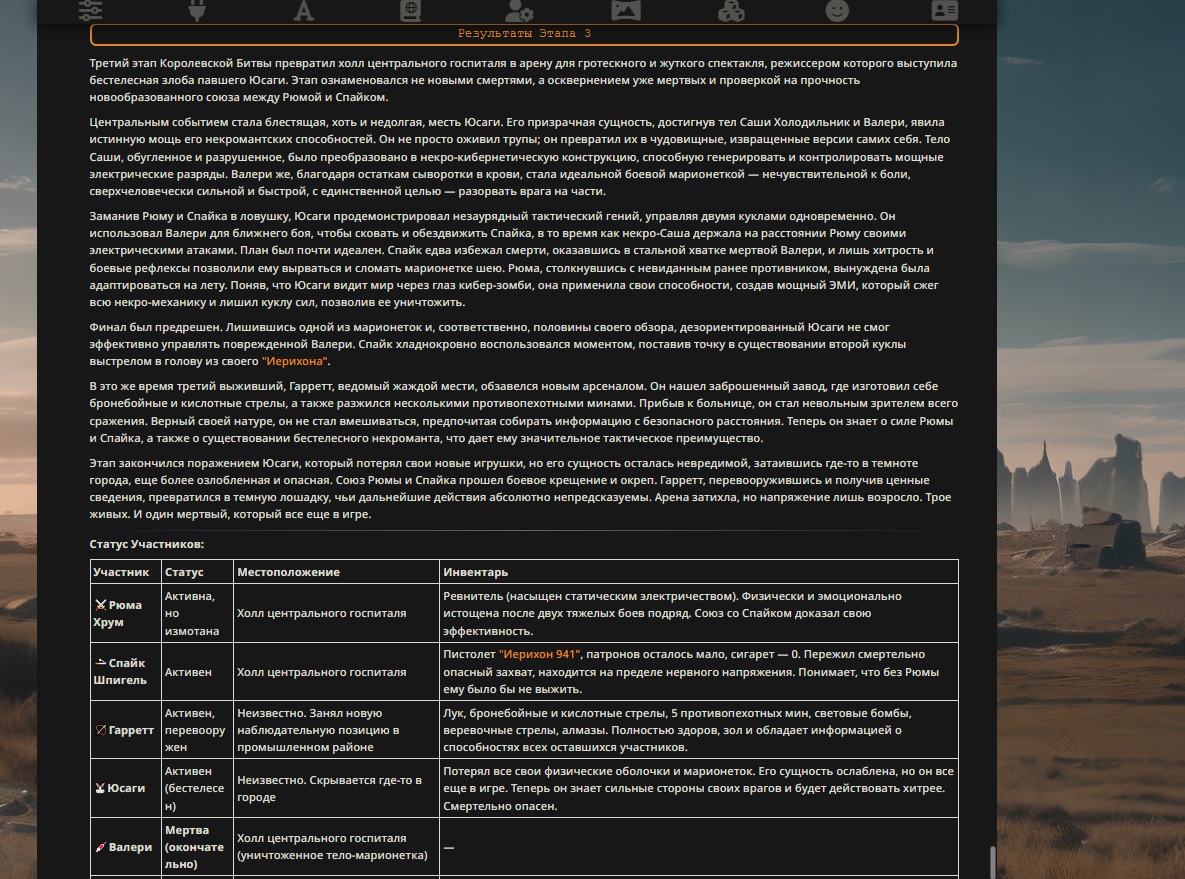Image resolution: width=1185 pixels, height=879 pixels.
Task: Click the chat scrollbar thumb at the right edge
Action: (x=992, y=862)
